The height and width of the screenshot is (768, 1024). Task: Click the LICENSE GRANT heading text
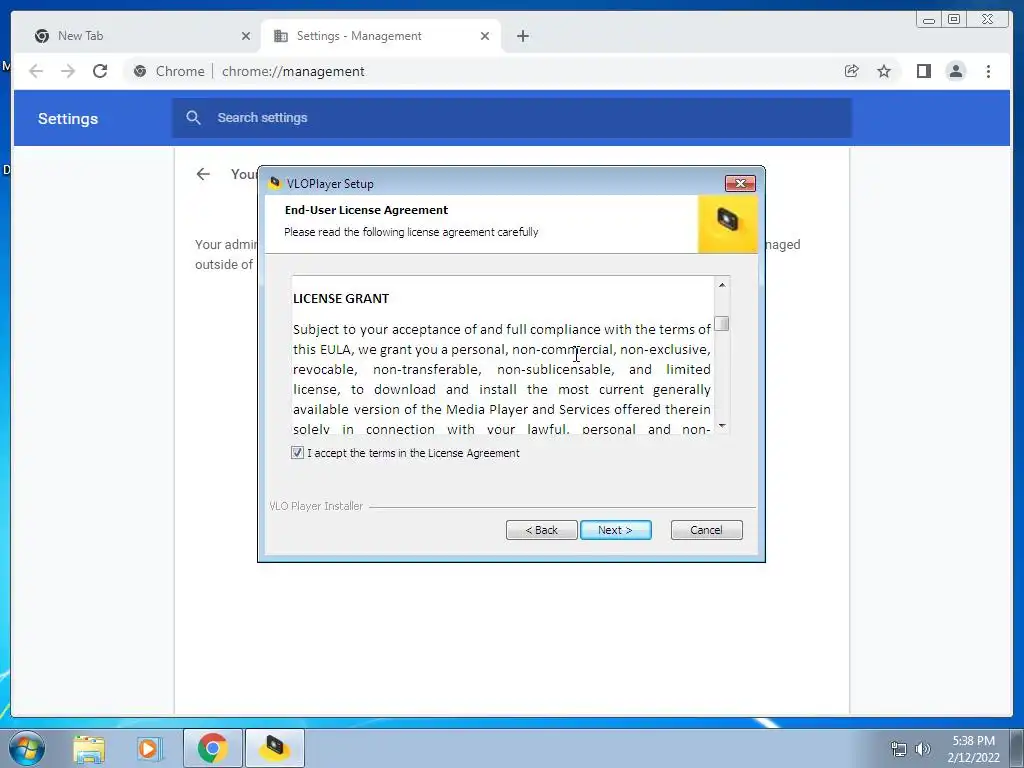341,298
